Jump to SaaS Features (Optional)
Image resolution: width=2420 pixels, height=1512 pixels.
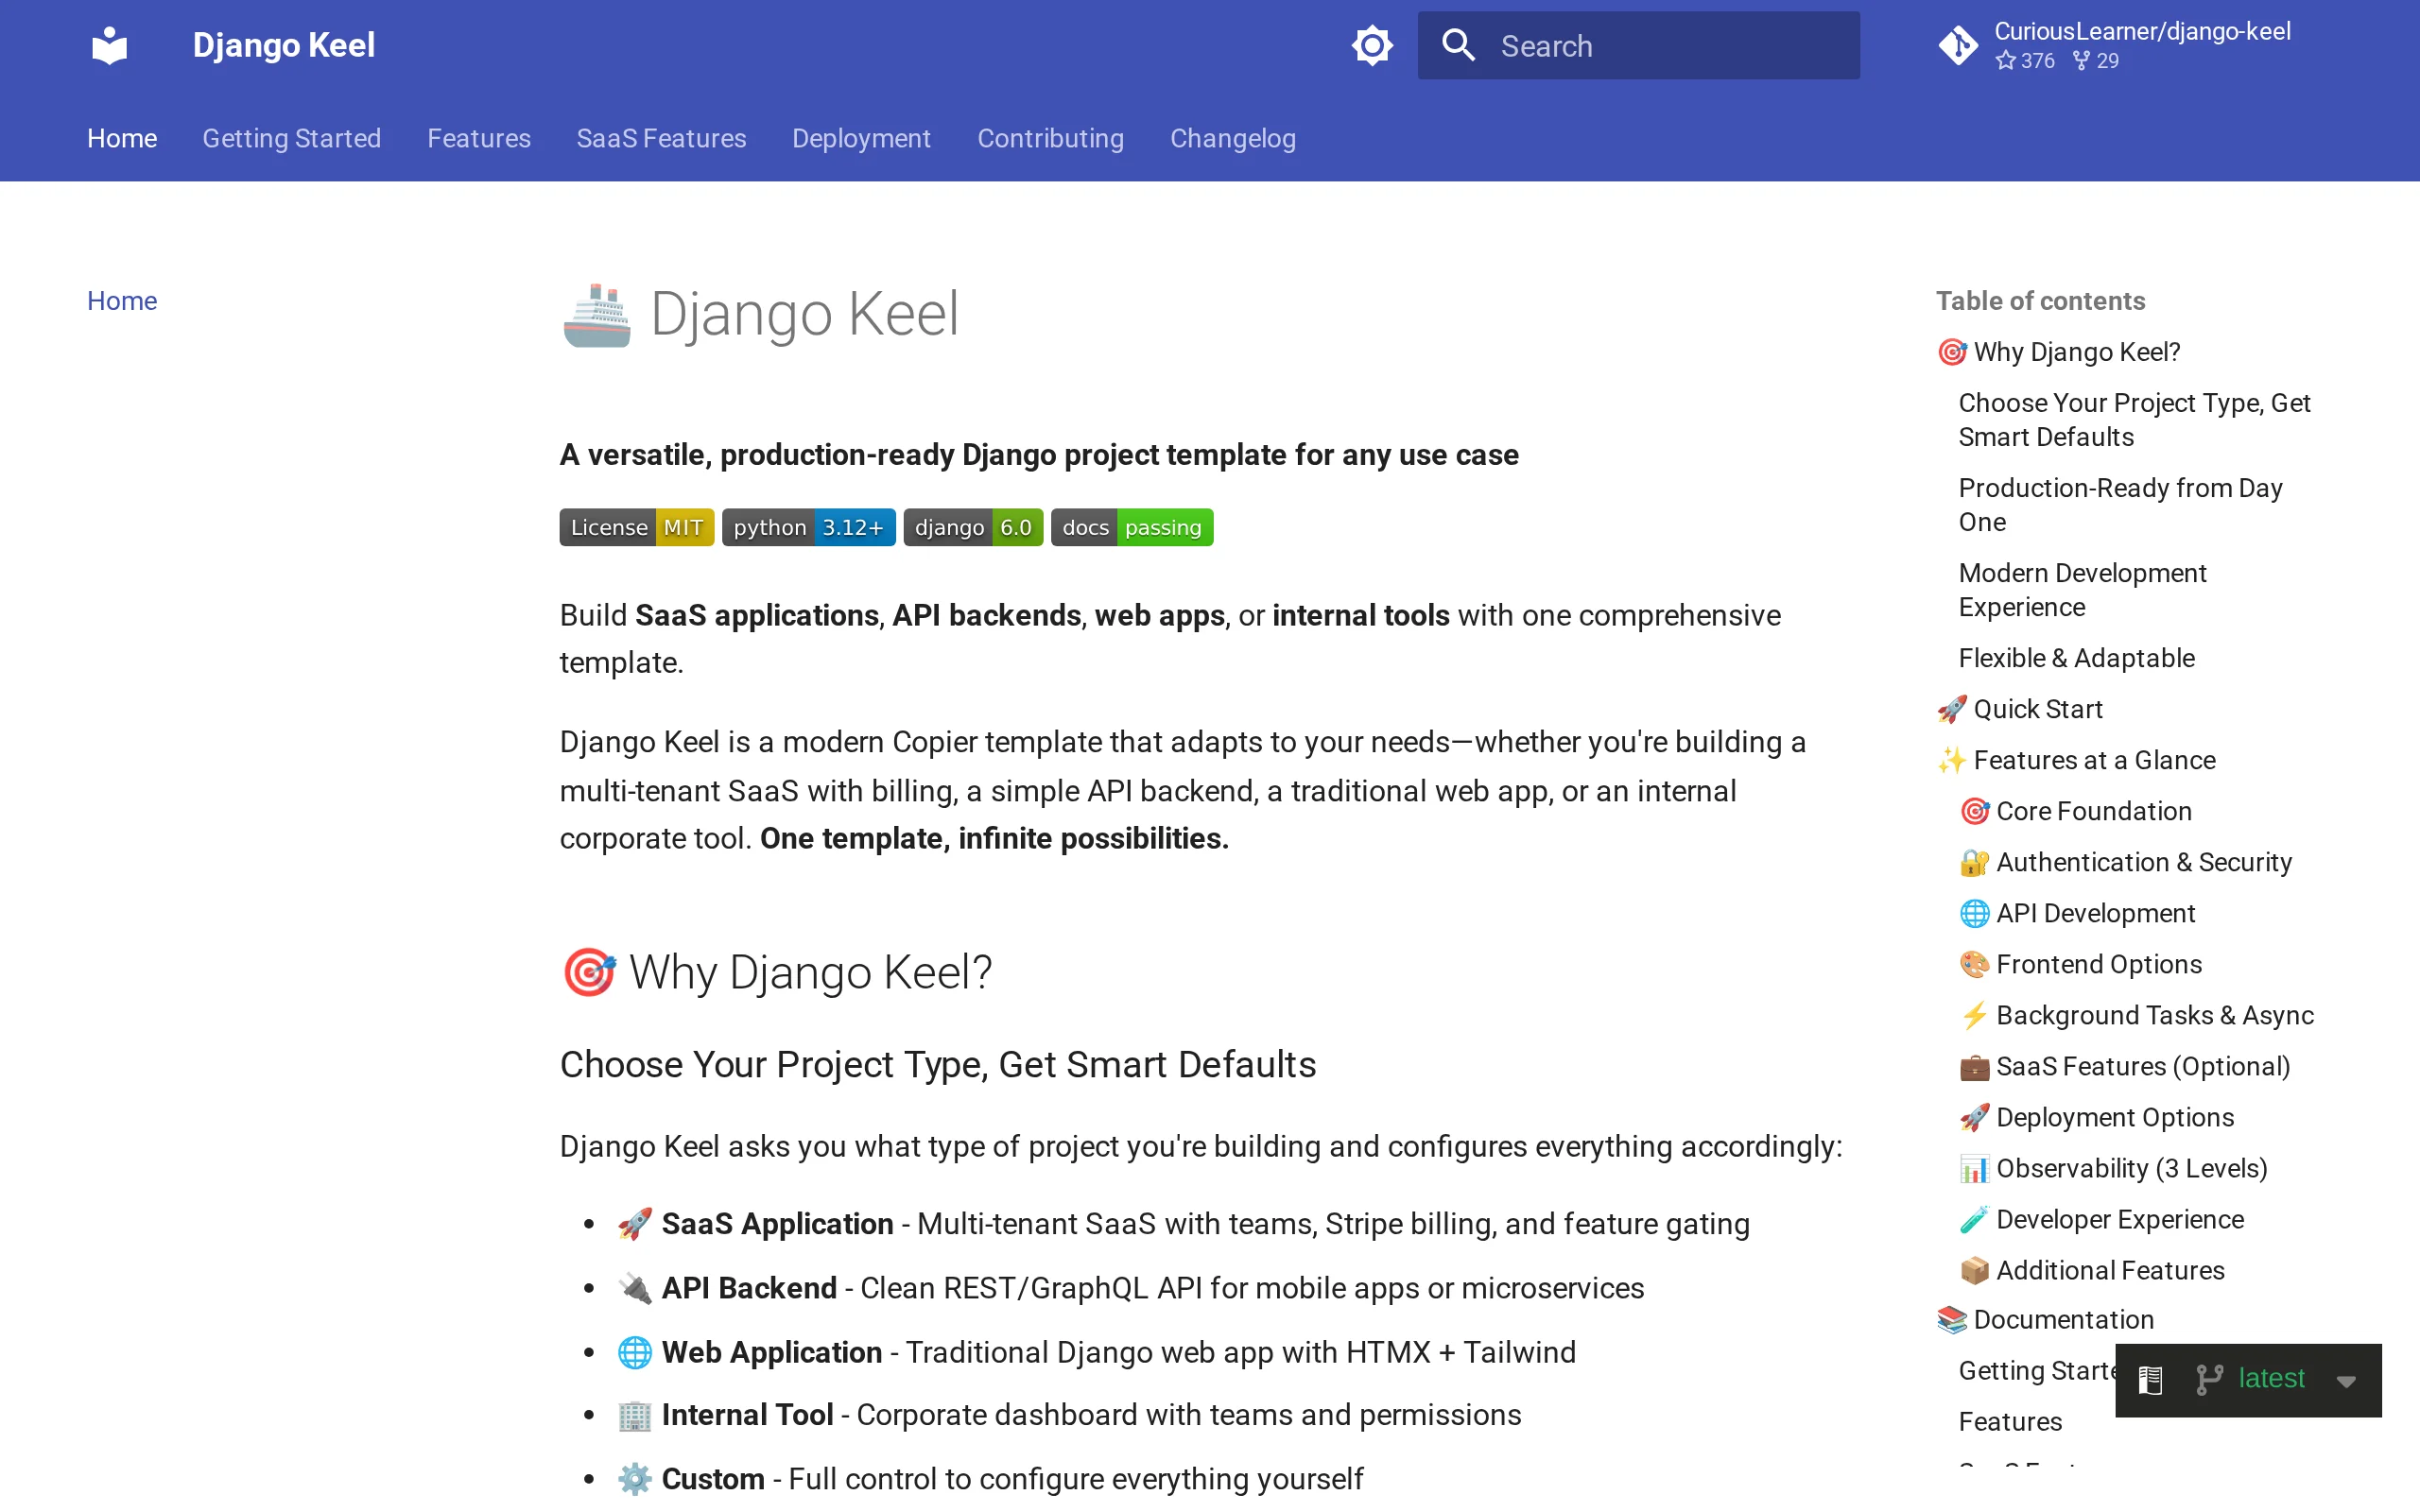tap(2124, 1066)
